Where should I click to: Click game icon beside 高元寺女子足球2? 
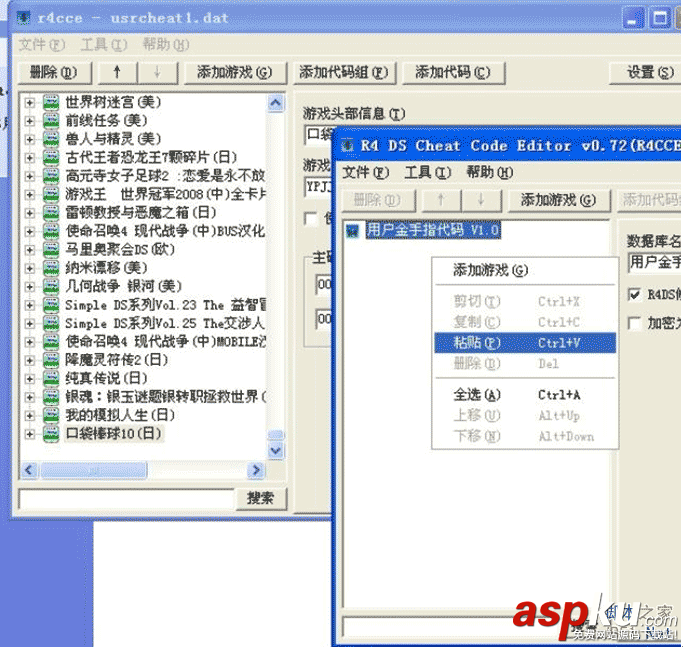[51, 176]
